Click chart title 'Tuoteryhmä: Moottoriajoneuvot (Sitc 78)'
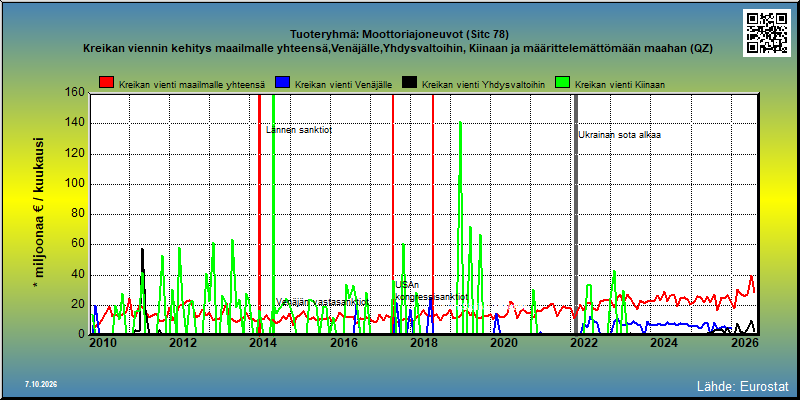Viewport: 800px width, 400px height. click(x=399, y=35)
